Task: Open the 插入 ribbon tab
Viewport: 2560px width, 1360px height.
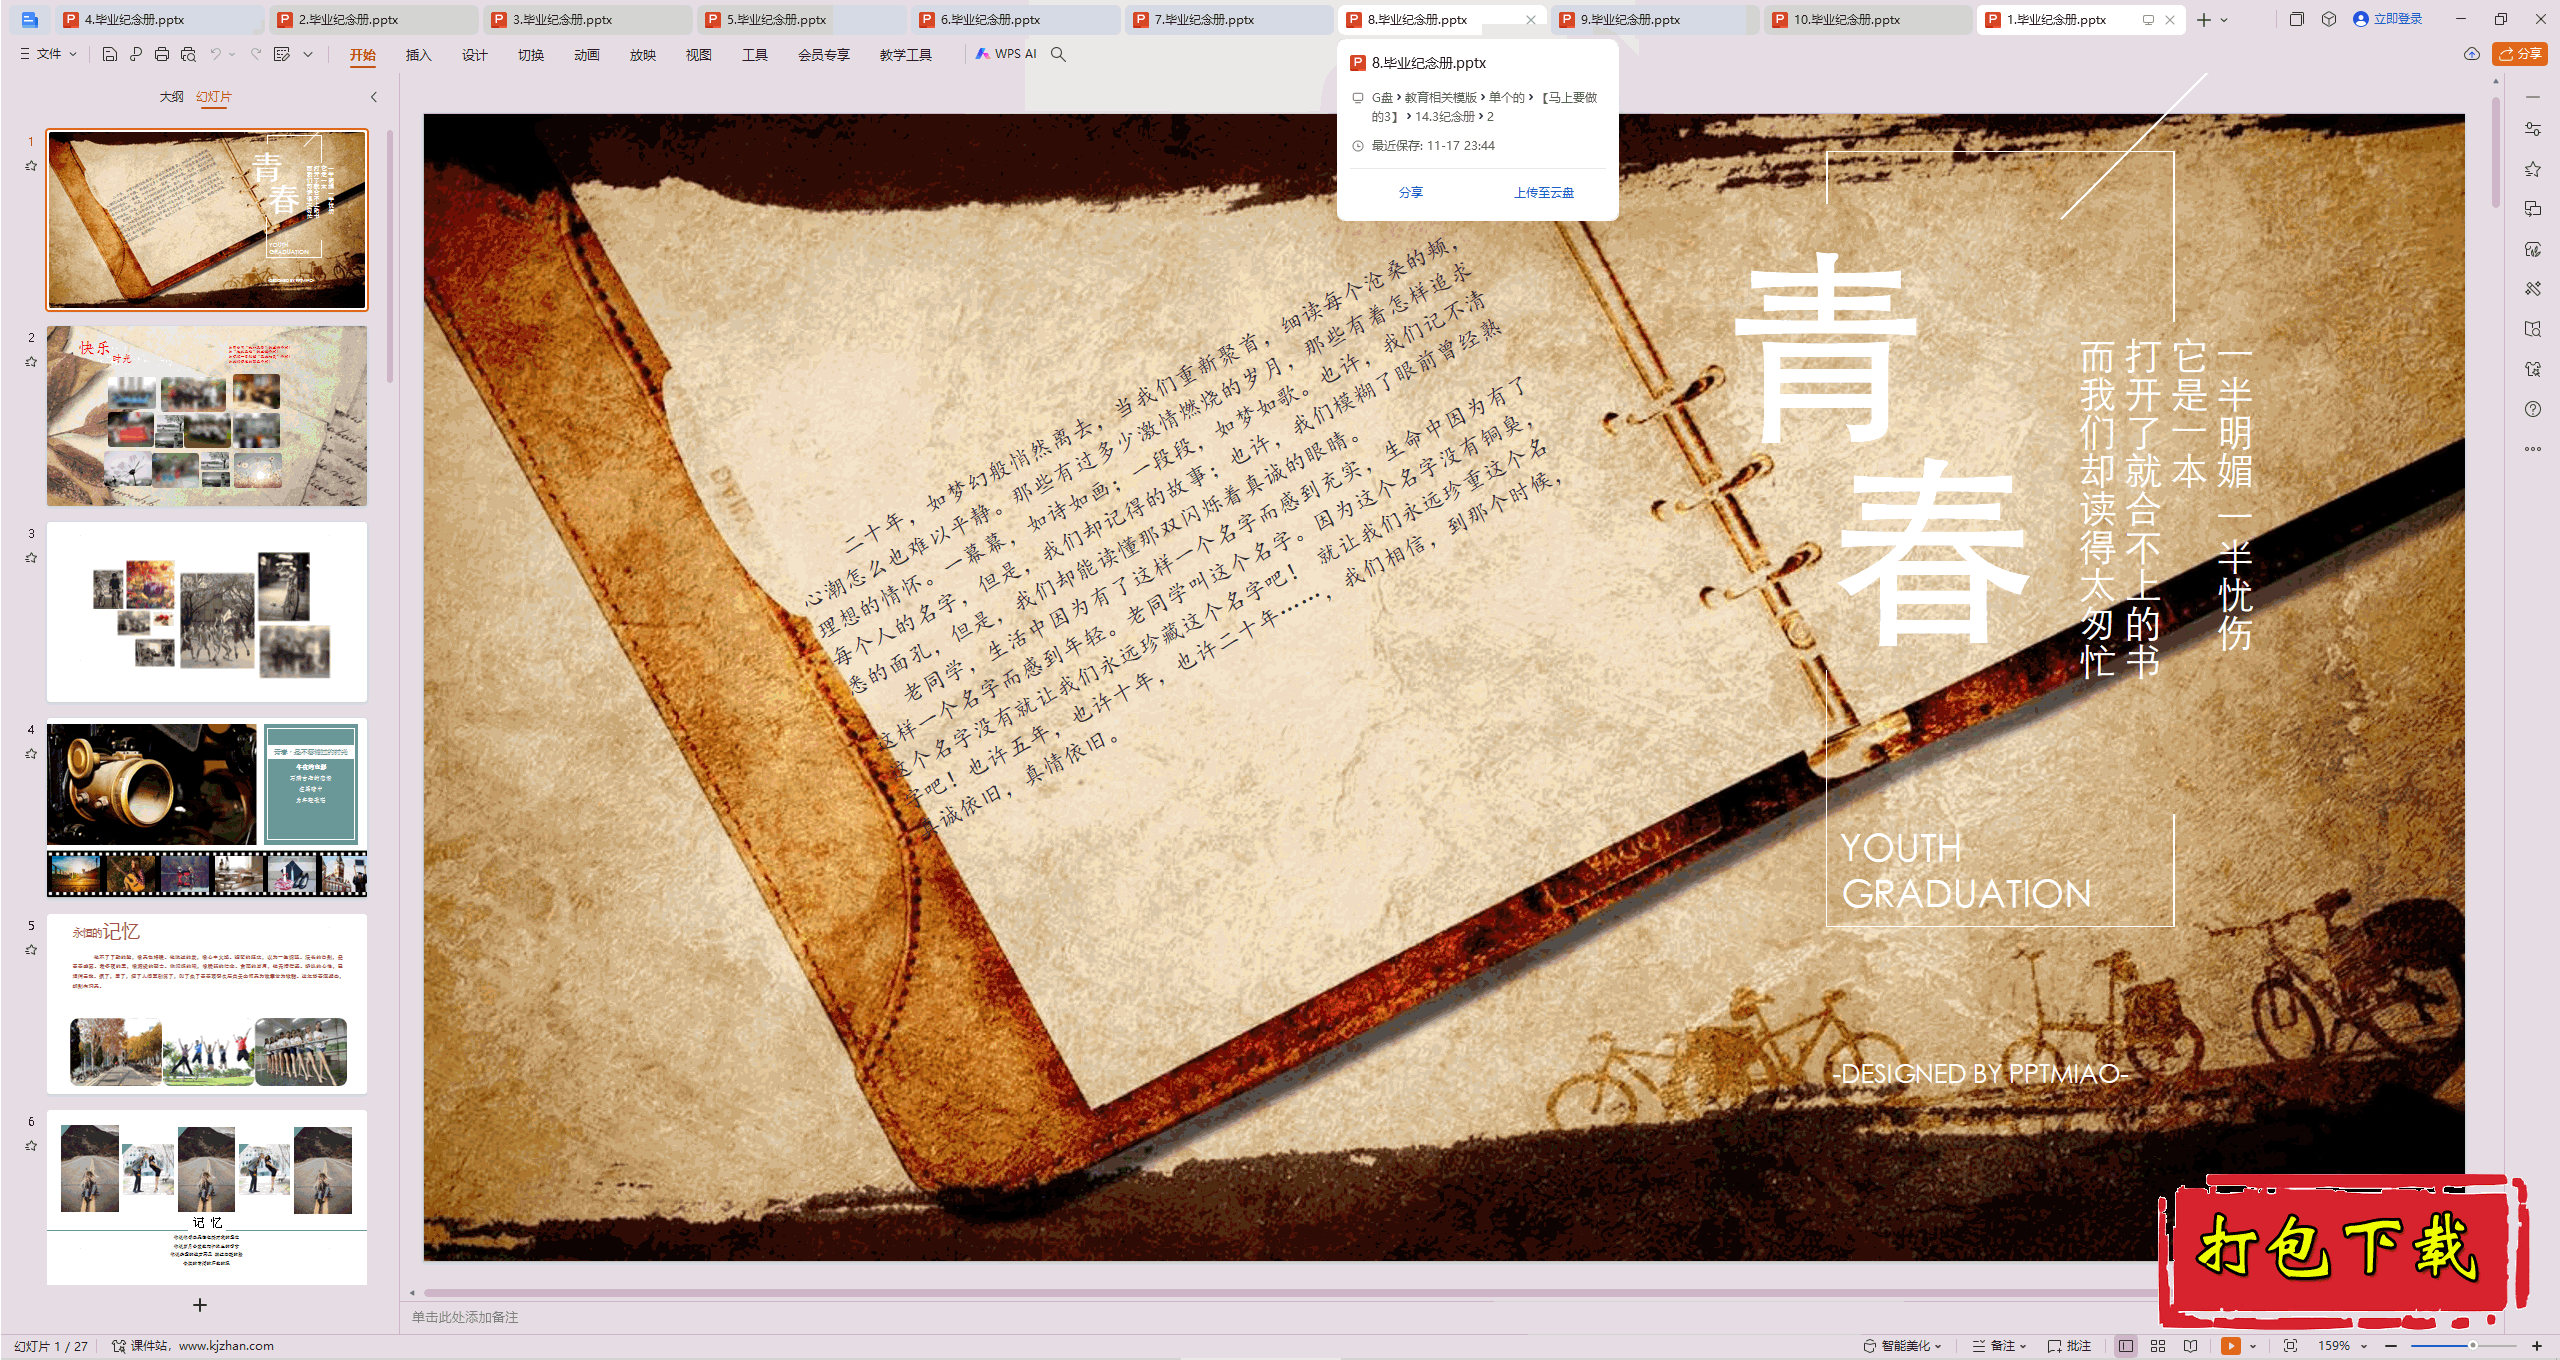Action: click(418, 55)
